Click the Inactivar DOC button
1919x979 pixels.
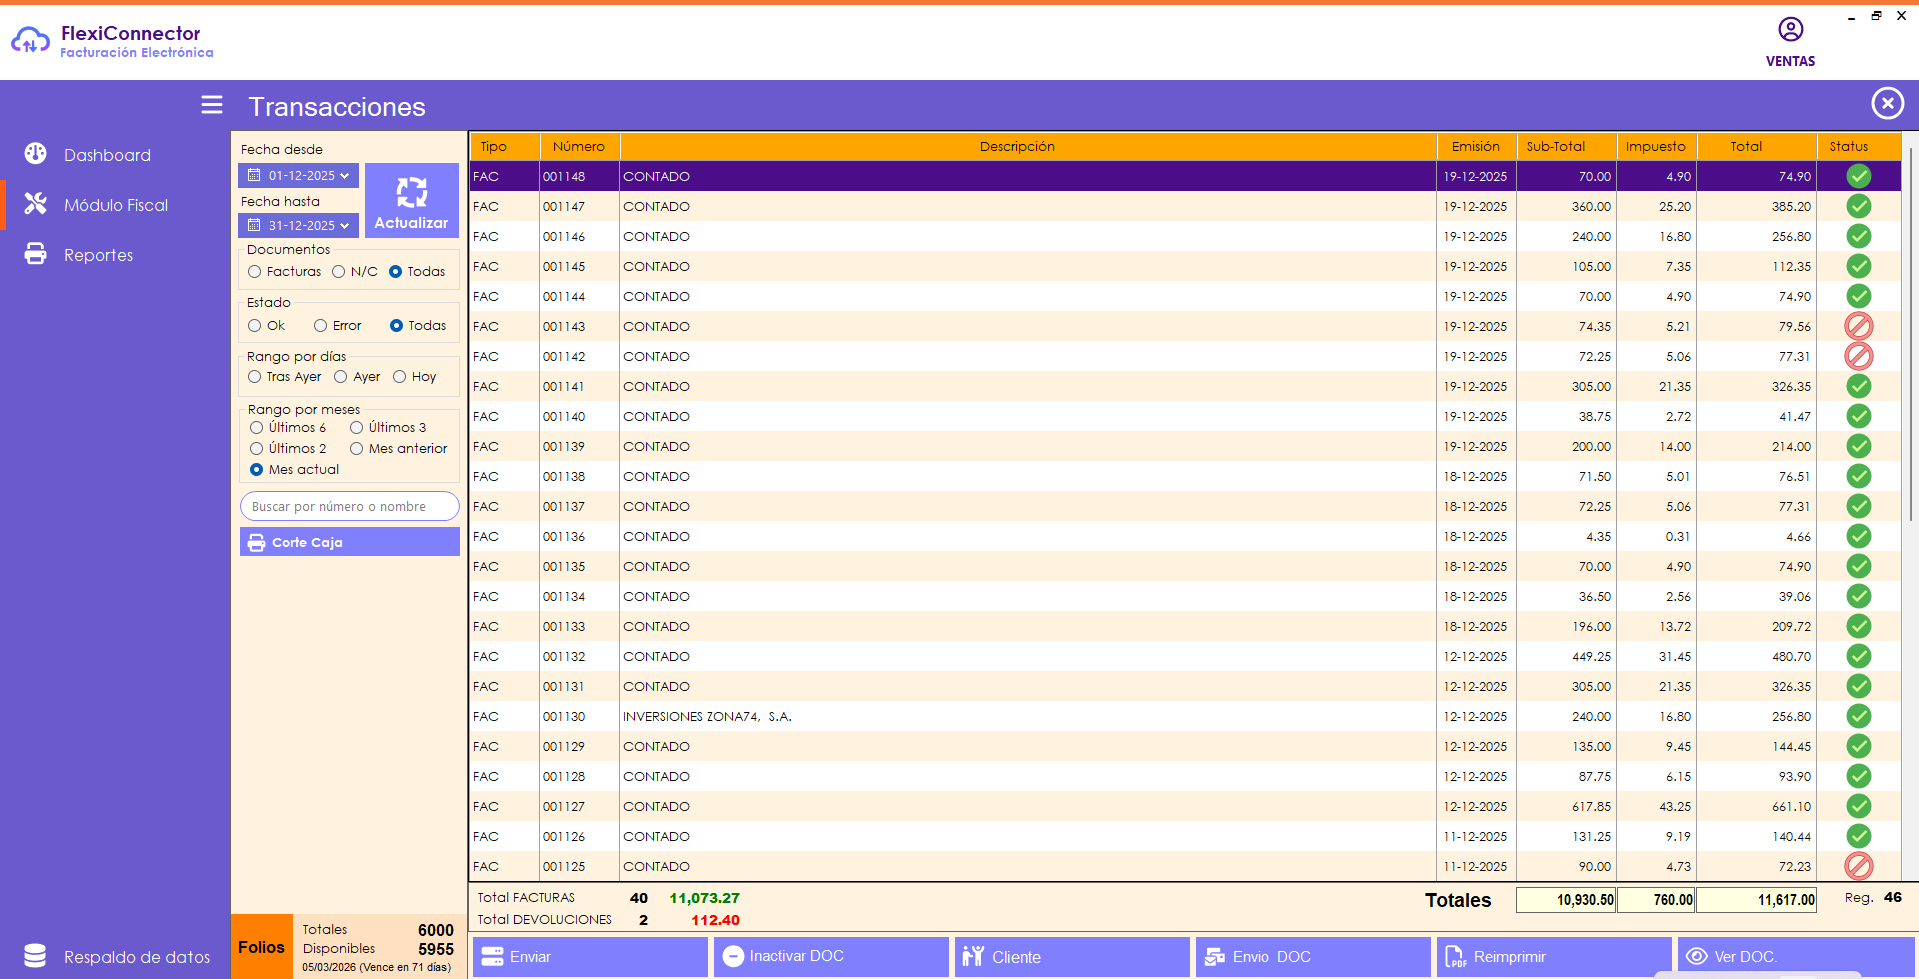tap(830, 956)
